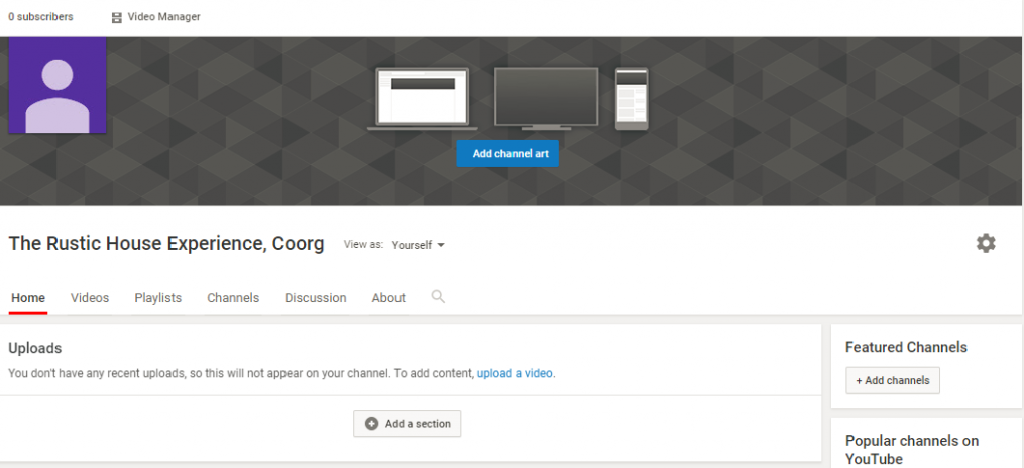The image size is (1024, 468).
Task: Switch to the Home tab
Action: click(x=28, y=298)
